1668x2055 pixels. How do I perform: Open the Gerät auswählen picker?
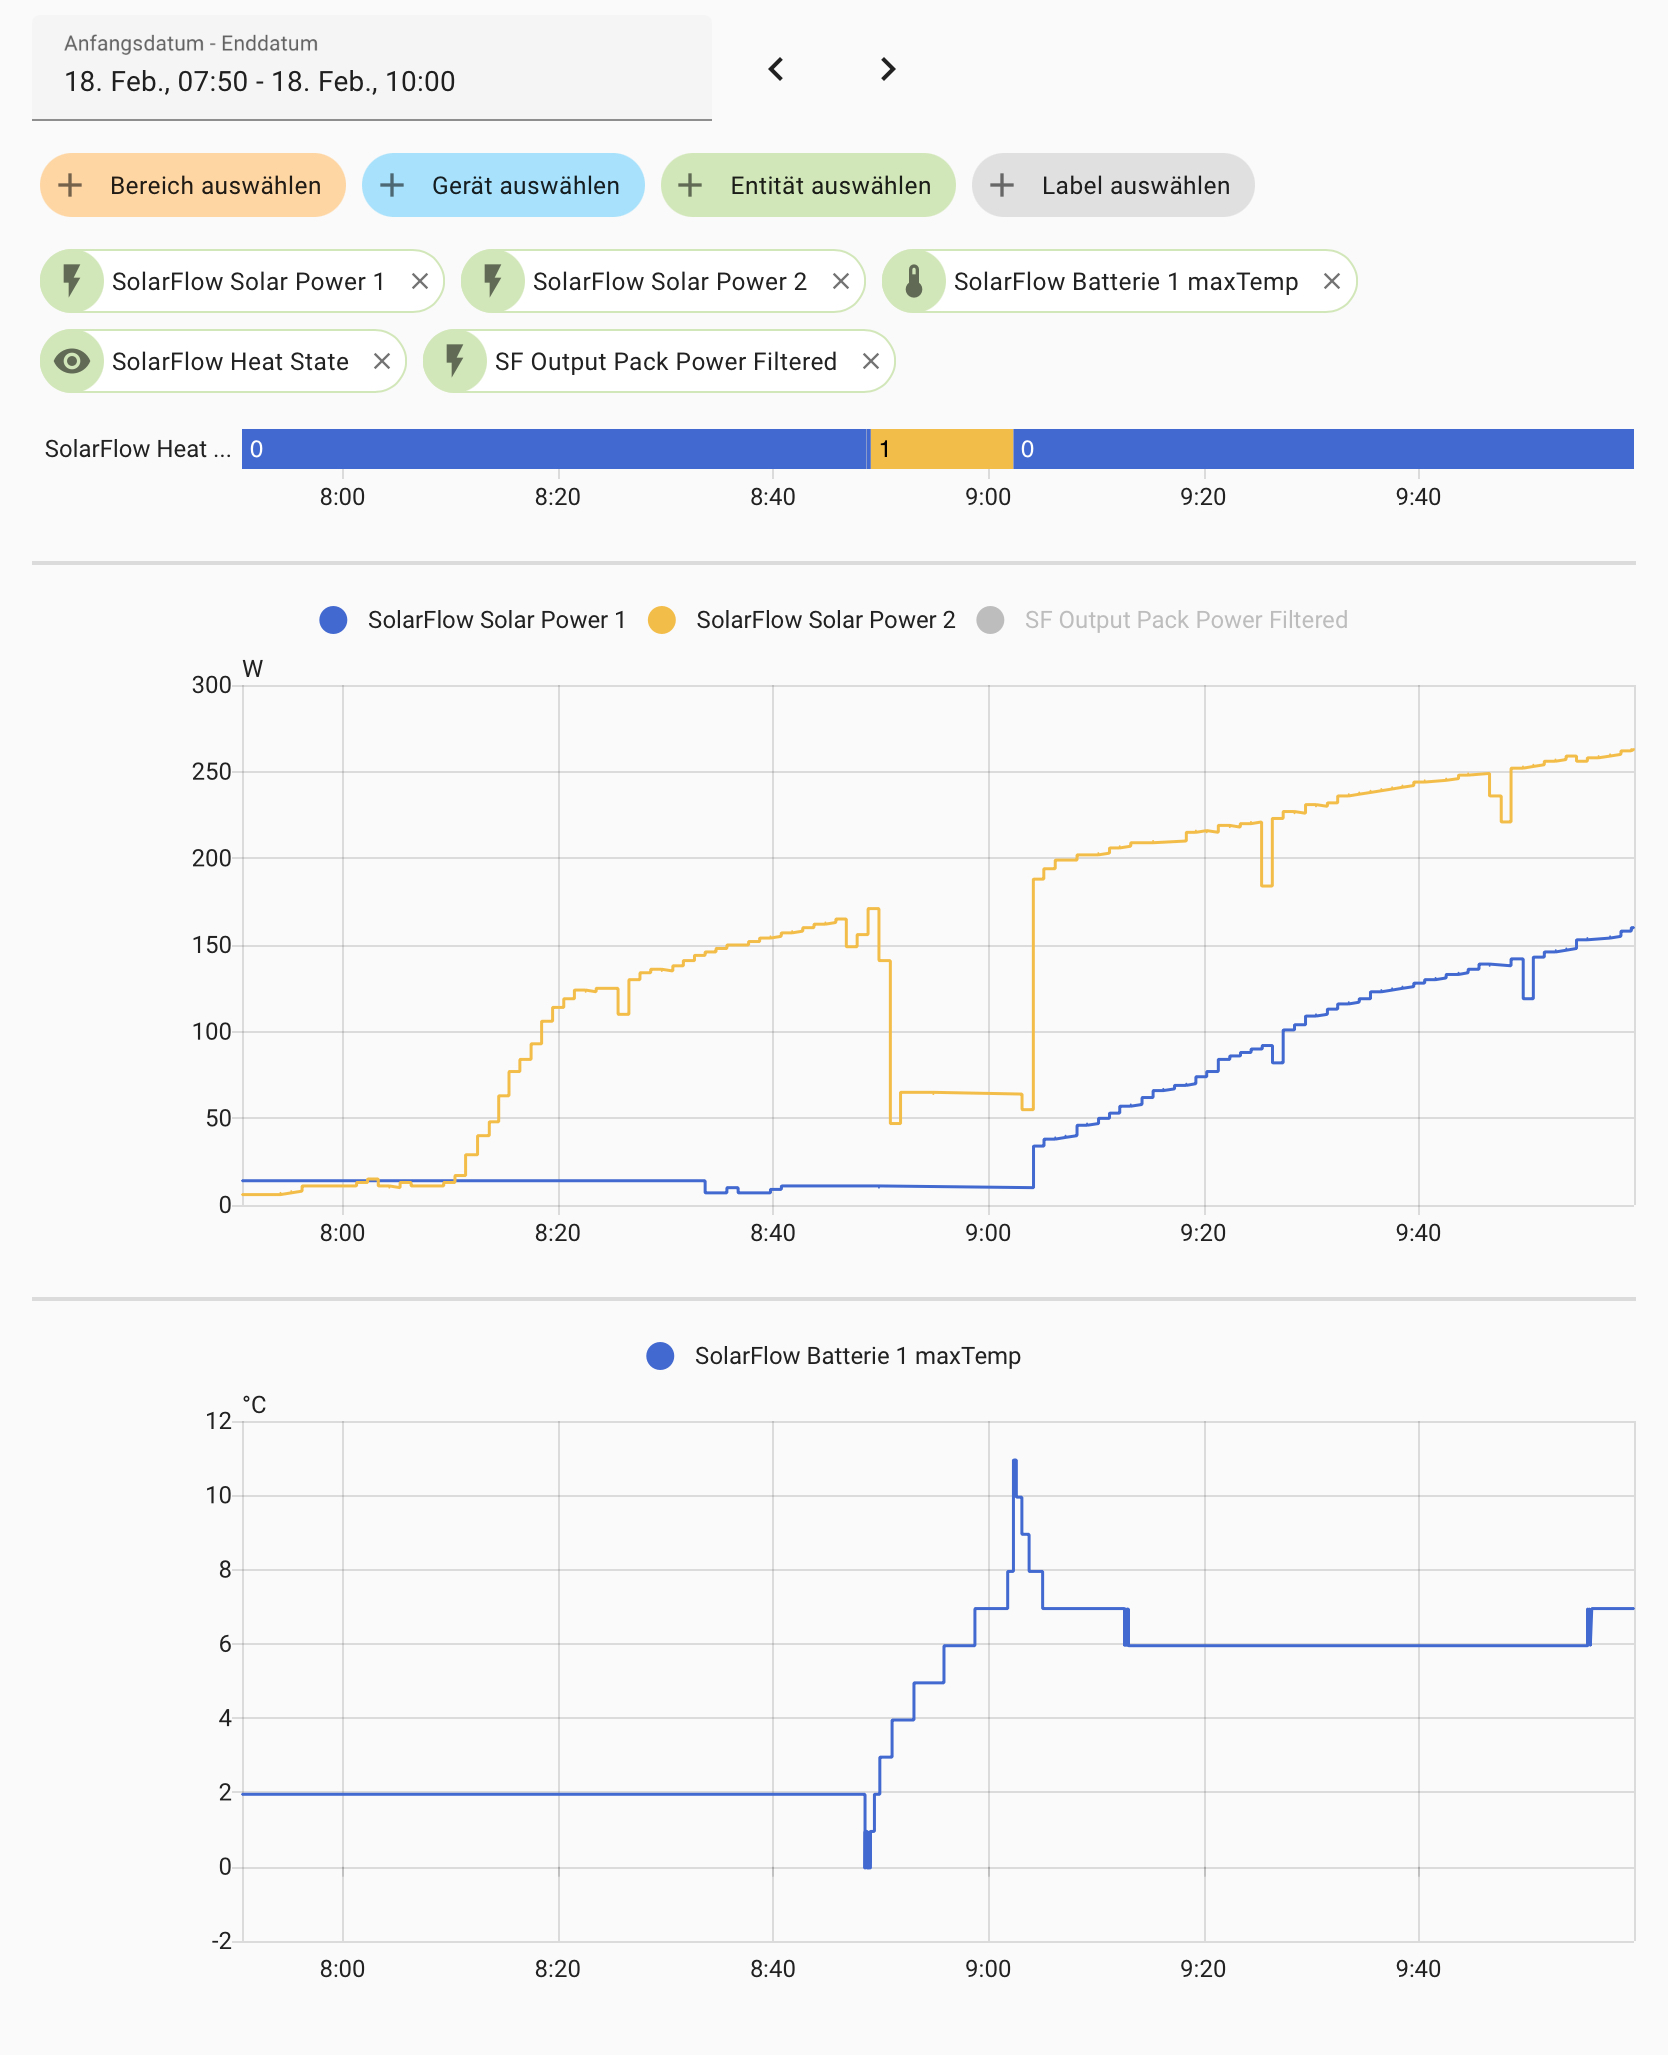click(503, 186)
